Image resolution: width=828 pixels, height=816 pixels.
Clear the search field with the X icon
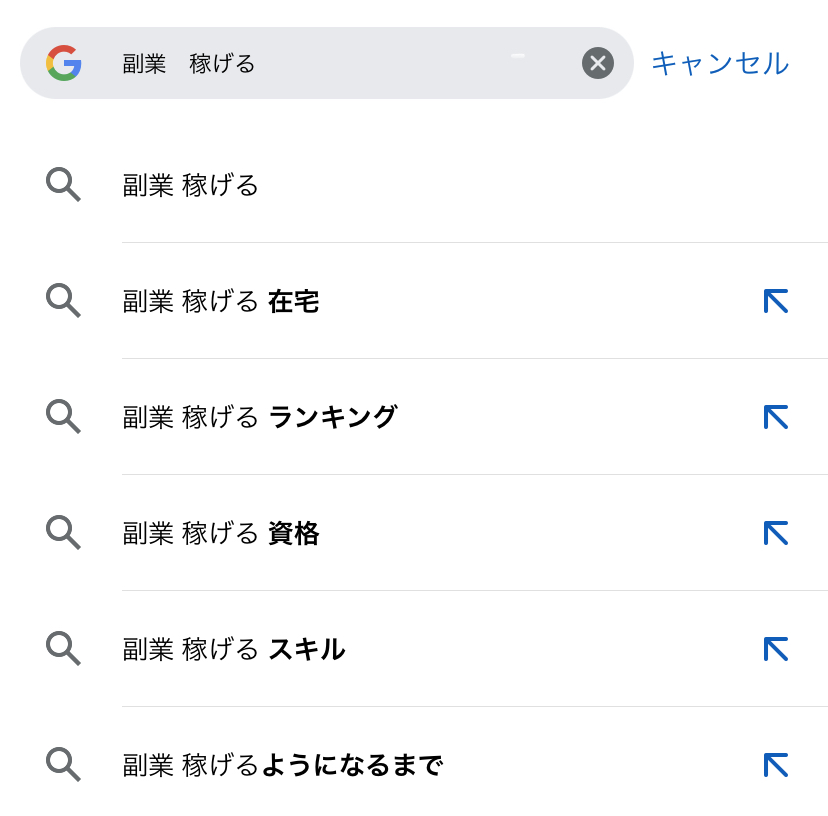[x=598, y=63]
